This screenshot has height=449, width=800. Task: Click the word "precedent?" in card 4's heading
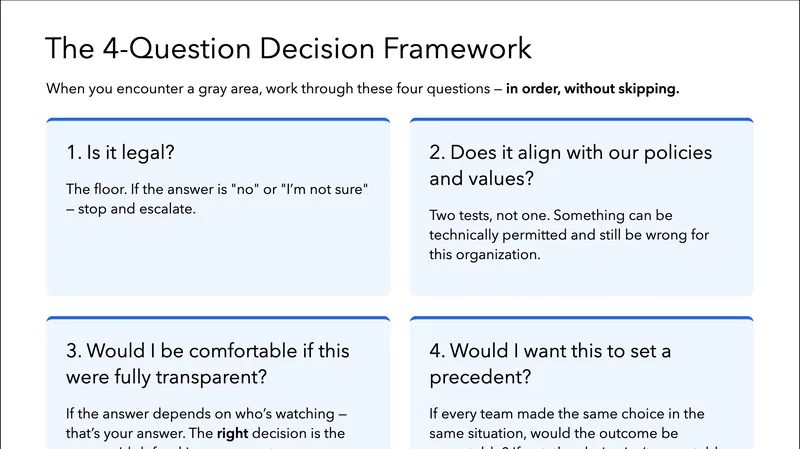pos(480,377)
